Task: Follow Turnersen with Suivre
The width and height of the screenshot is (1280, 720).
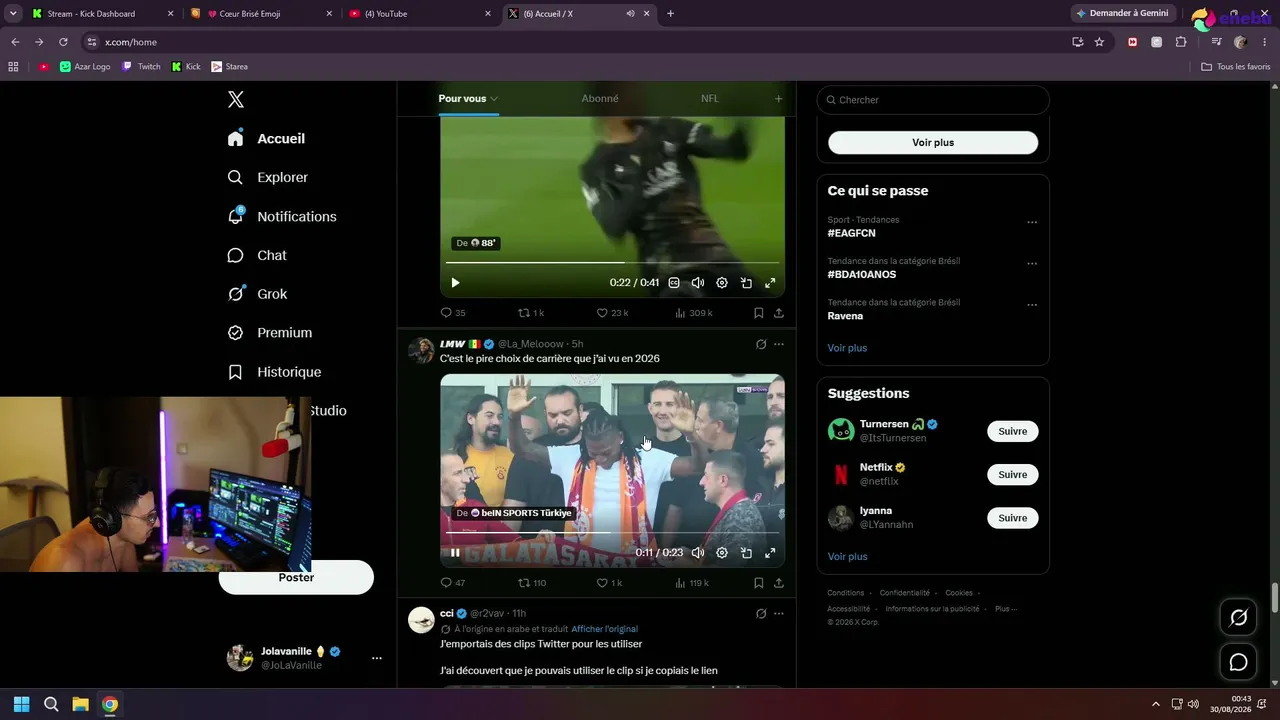Action: (x=1013, y=431)
